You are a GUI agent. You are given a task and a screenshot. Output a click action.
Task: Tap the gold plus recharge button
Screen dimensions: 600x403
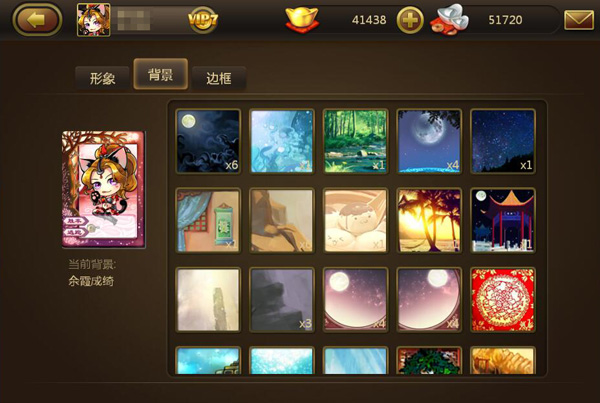click(410, 20)
